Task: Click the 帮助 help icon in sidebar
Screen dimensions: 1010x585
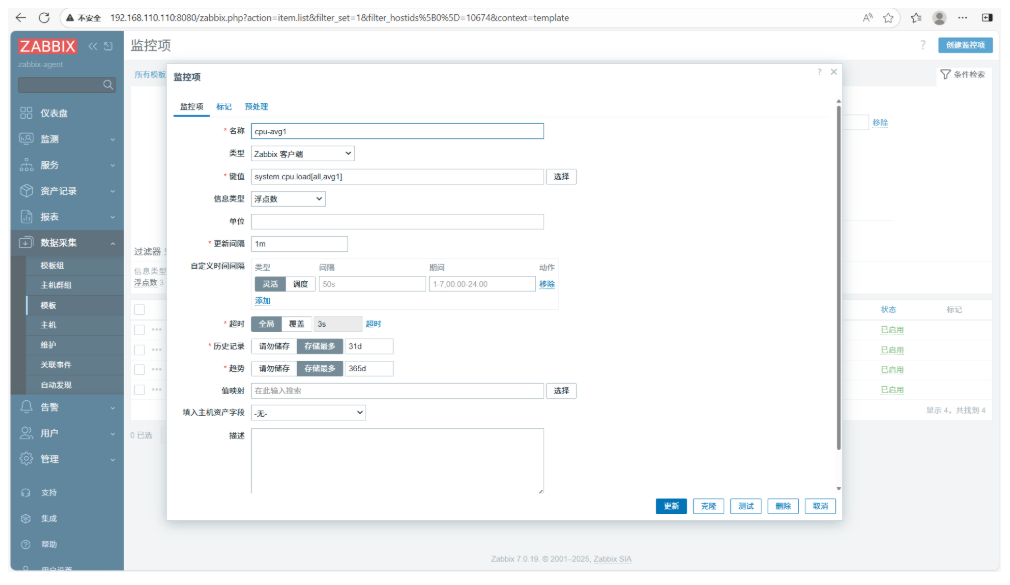Action: [x=26, y=544]
